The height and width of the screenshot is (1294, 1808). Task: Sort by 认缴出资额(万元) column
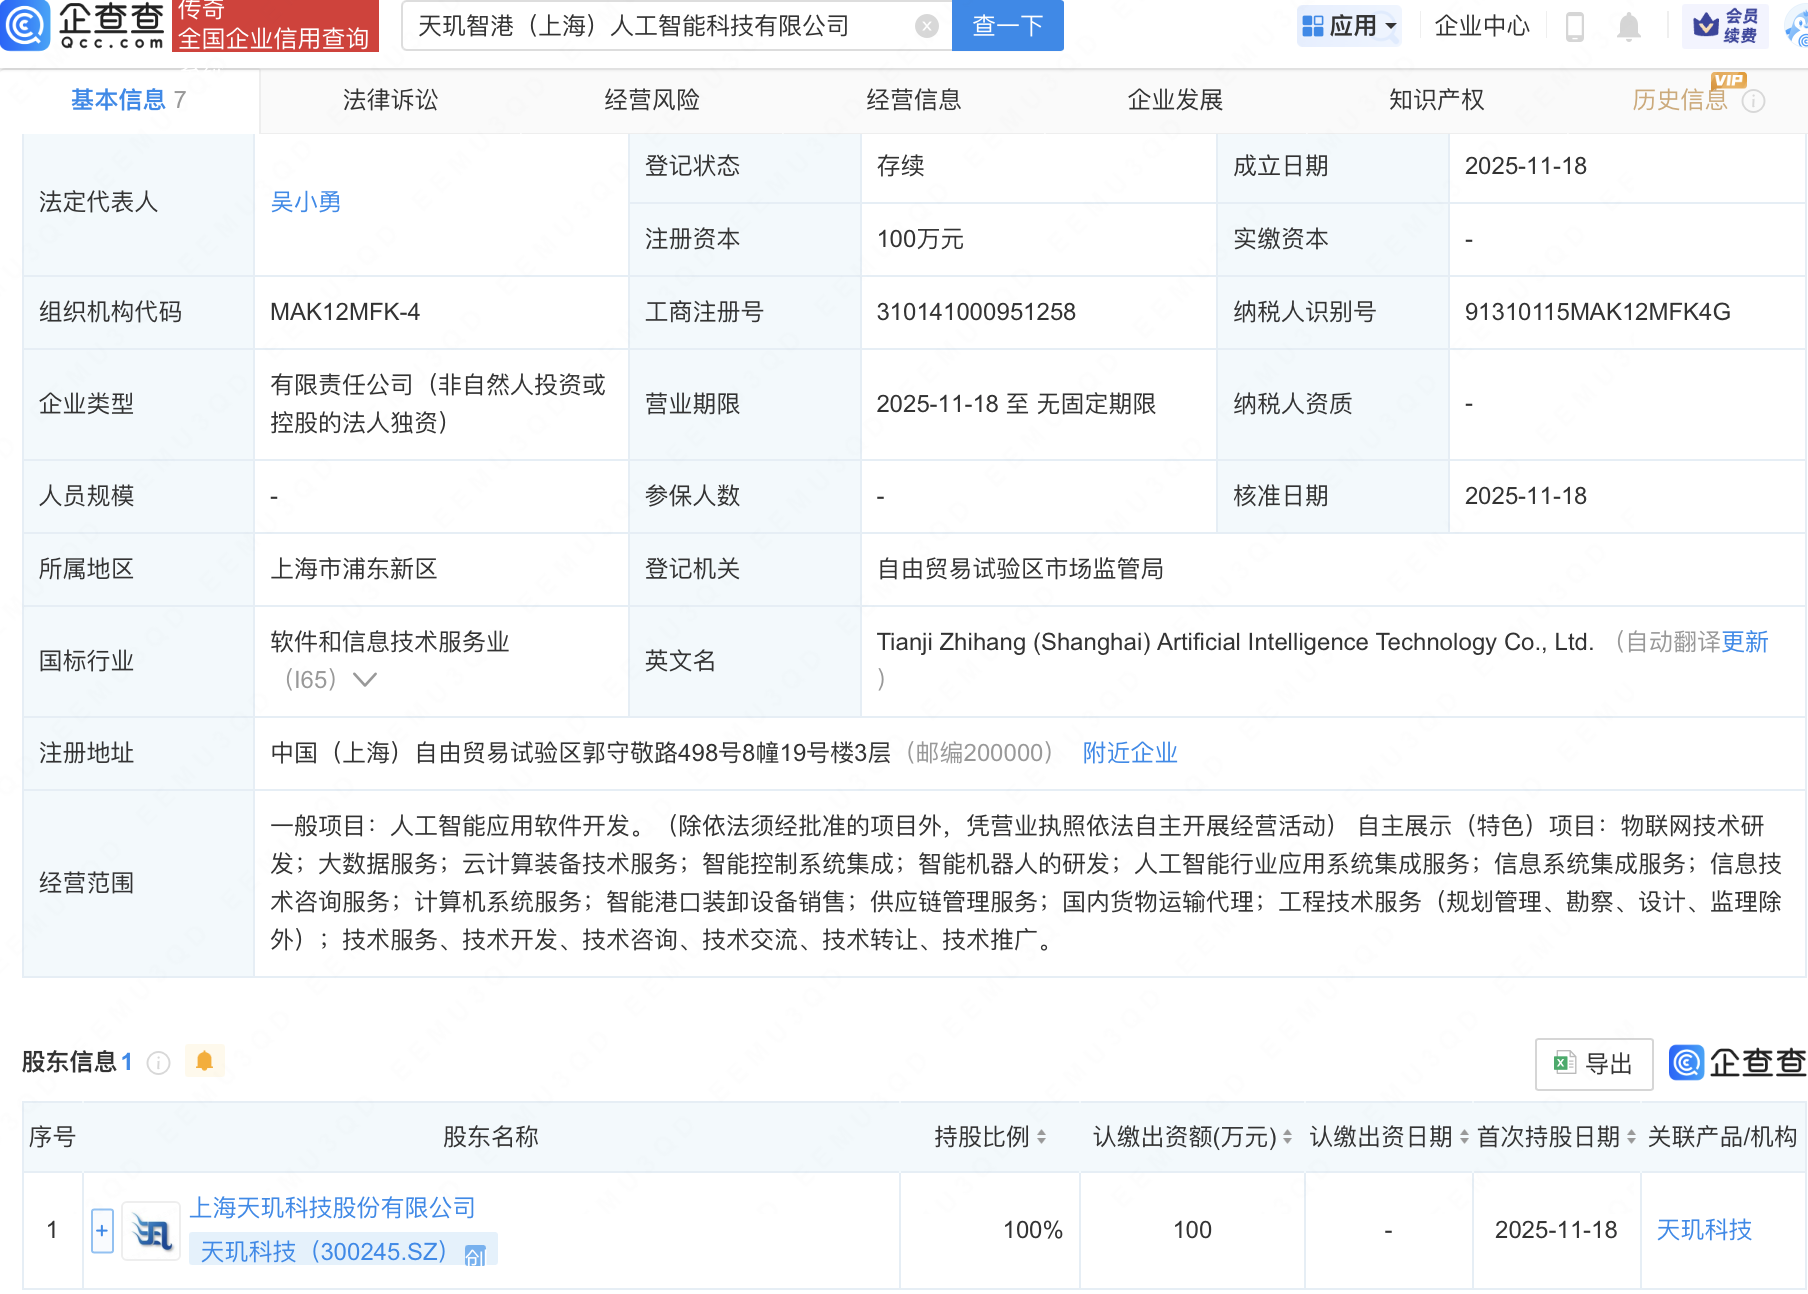[1287, 1137]
